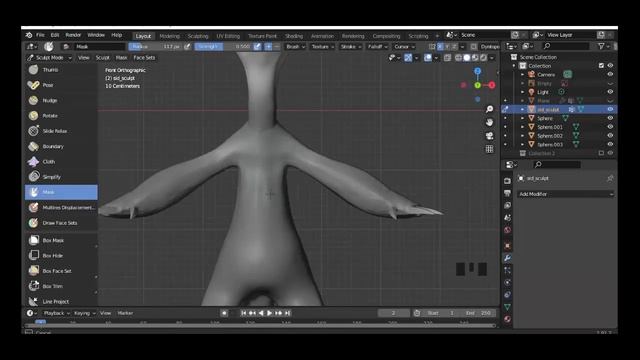This screenshot has width=640, height=360.
Task: Toggle visibility of Sphere.003
Action: pos(610,144)
